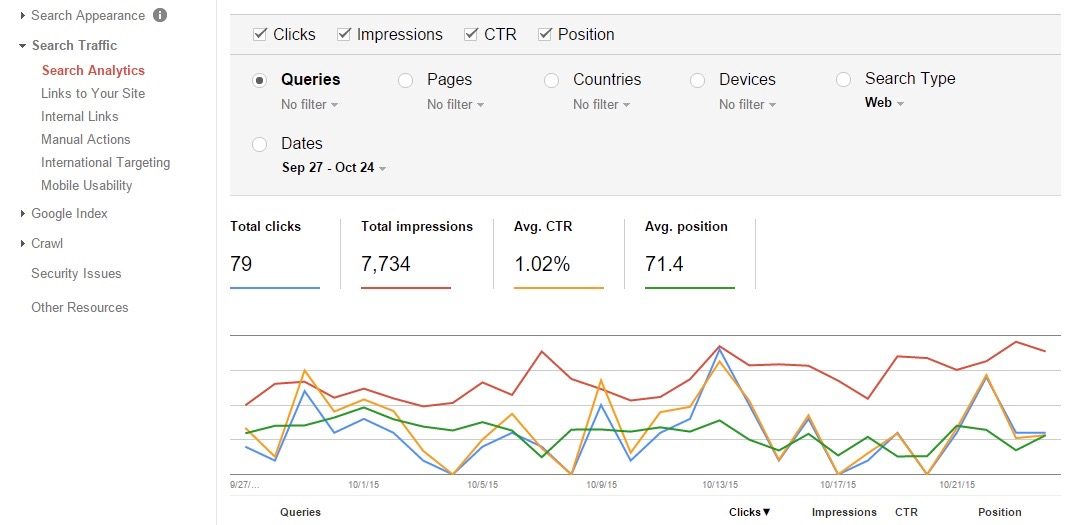
Task: Open Links to Your Site
Action: tap(93, 94)
